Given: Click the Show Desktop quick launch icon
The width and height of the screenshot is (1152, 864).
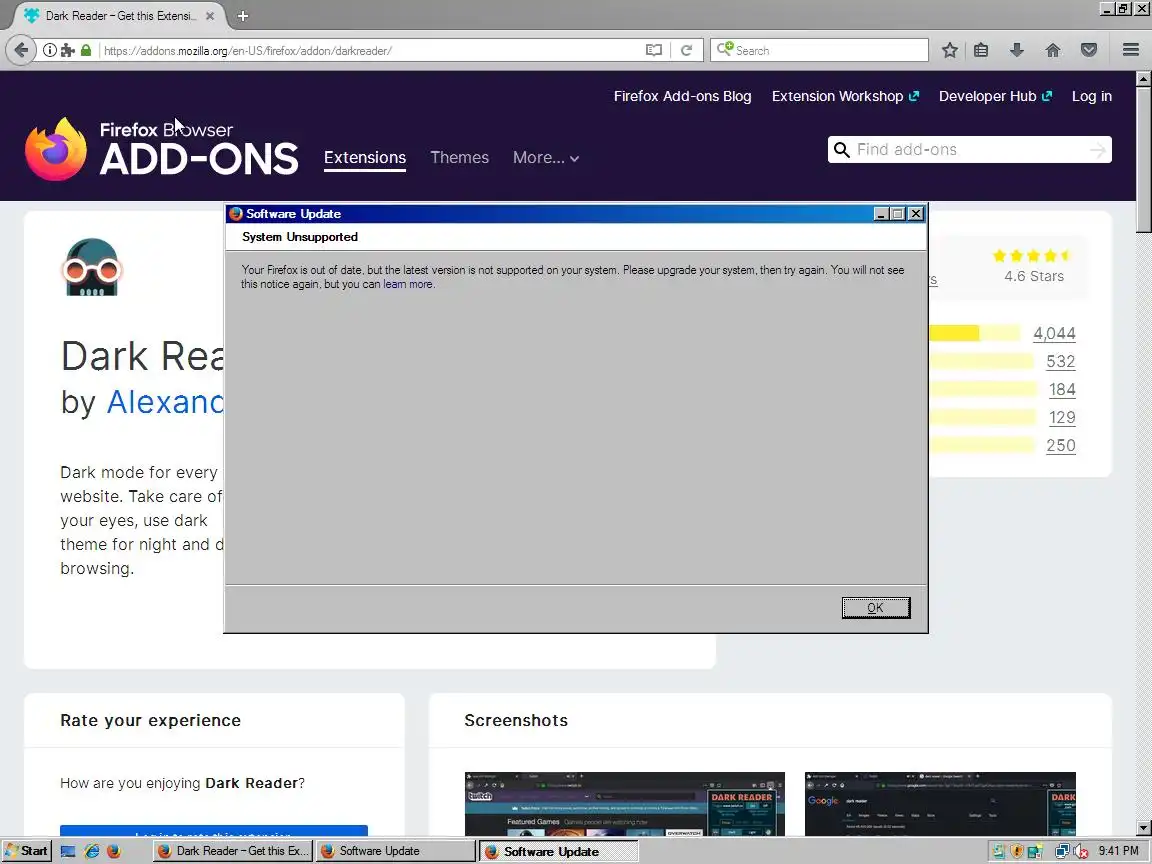Looking at the screenshot, I should [68, 851].
